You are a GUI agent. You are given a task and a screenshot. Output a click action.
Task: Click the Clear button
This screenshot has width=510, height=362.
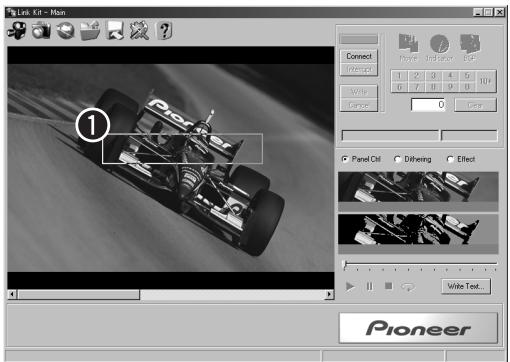(x=475, y=105)
